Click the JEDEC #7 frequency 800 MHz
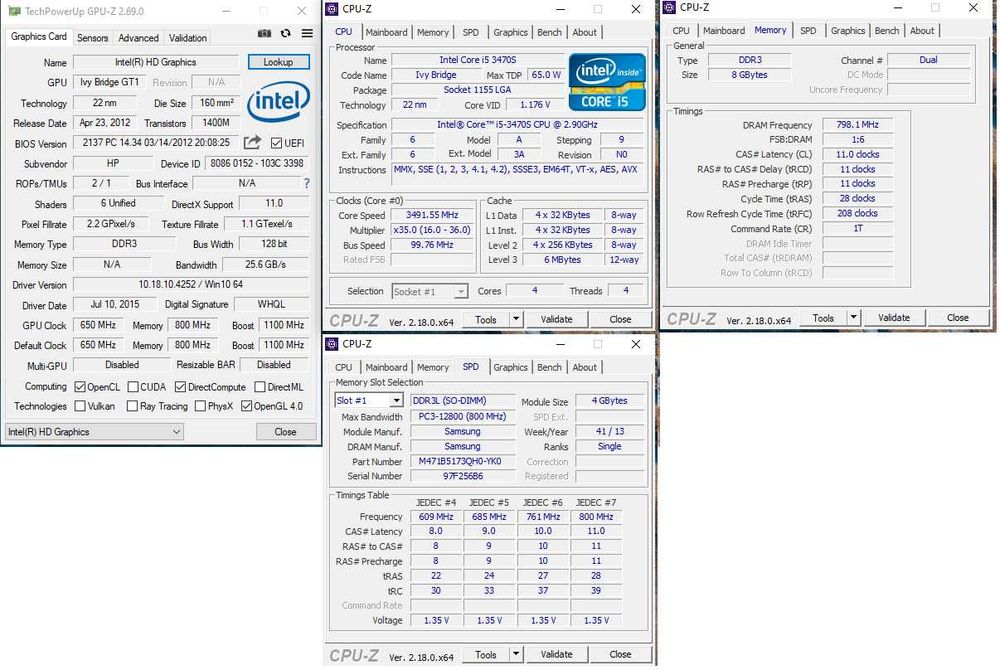This screenshot has height=670, width=1000. 596,517
